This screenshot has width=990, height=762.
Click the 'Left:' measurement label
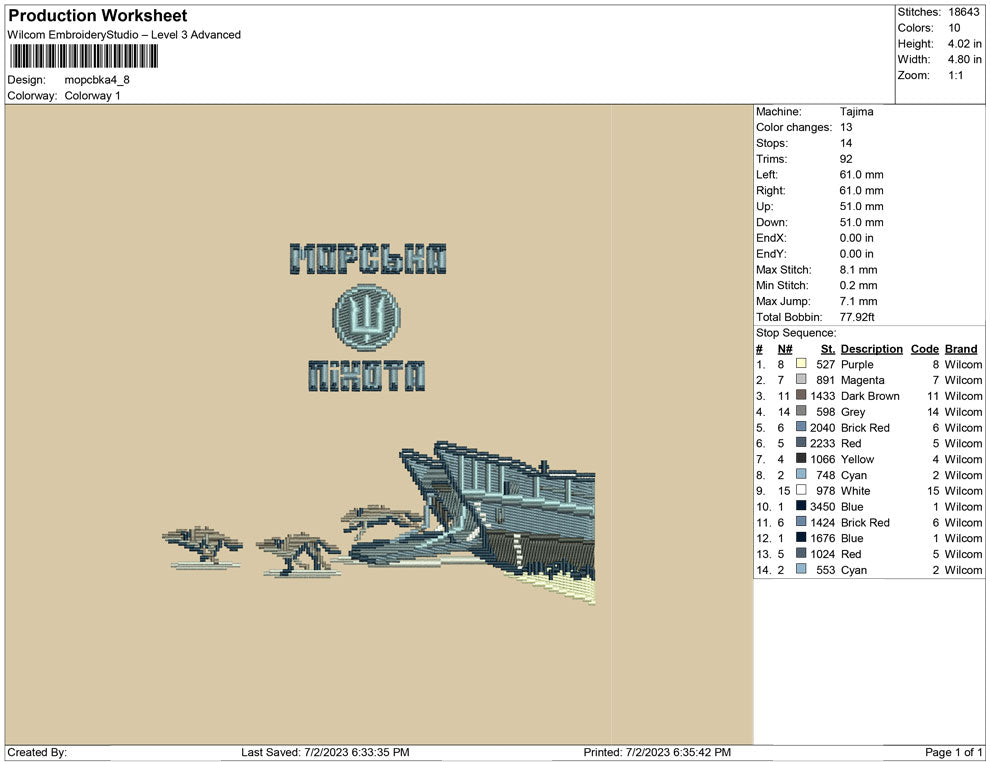click(x=766, y=174)
